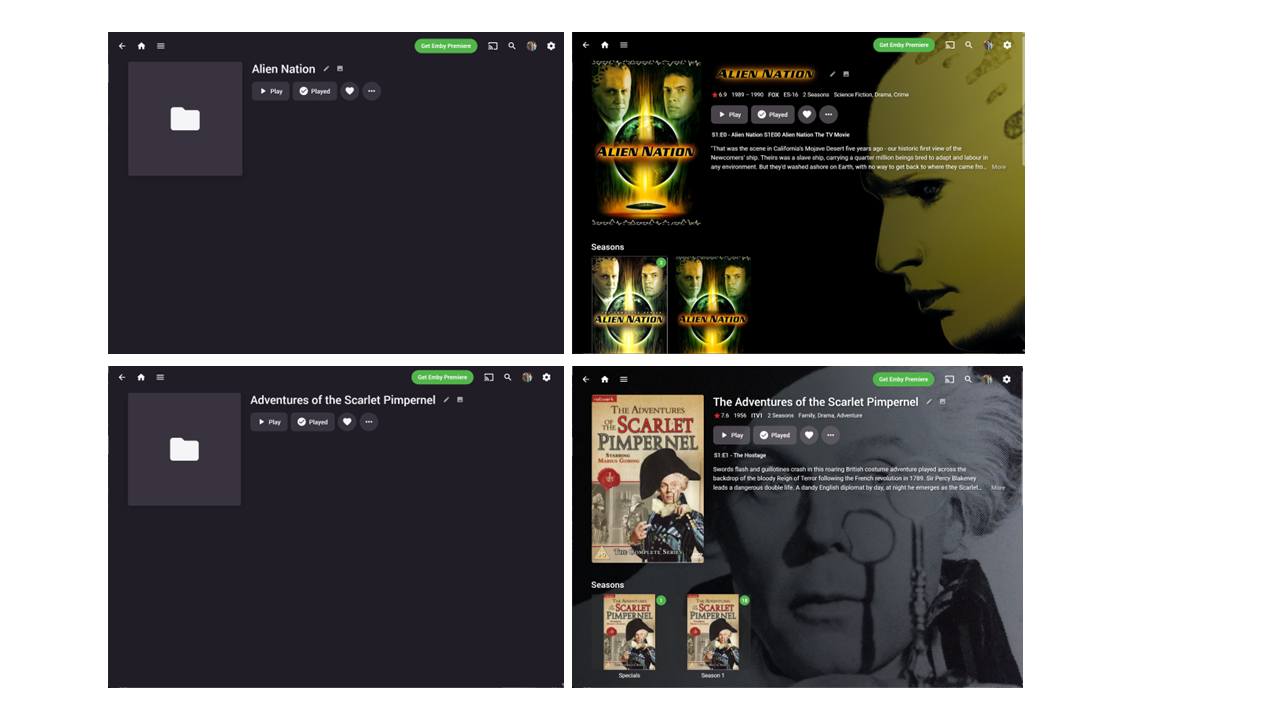Open Home in the Alien Nation folder screenshot
The width and height of the screenshot is (1280, 720).
coord(141,46)
